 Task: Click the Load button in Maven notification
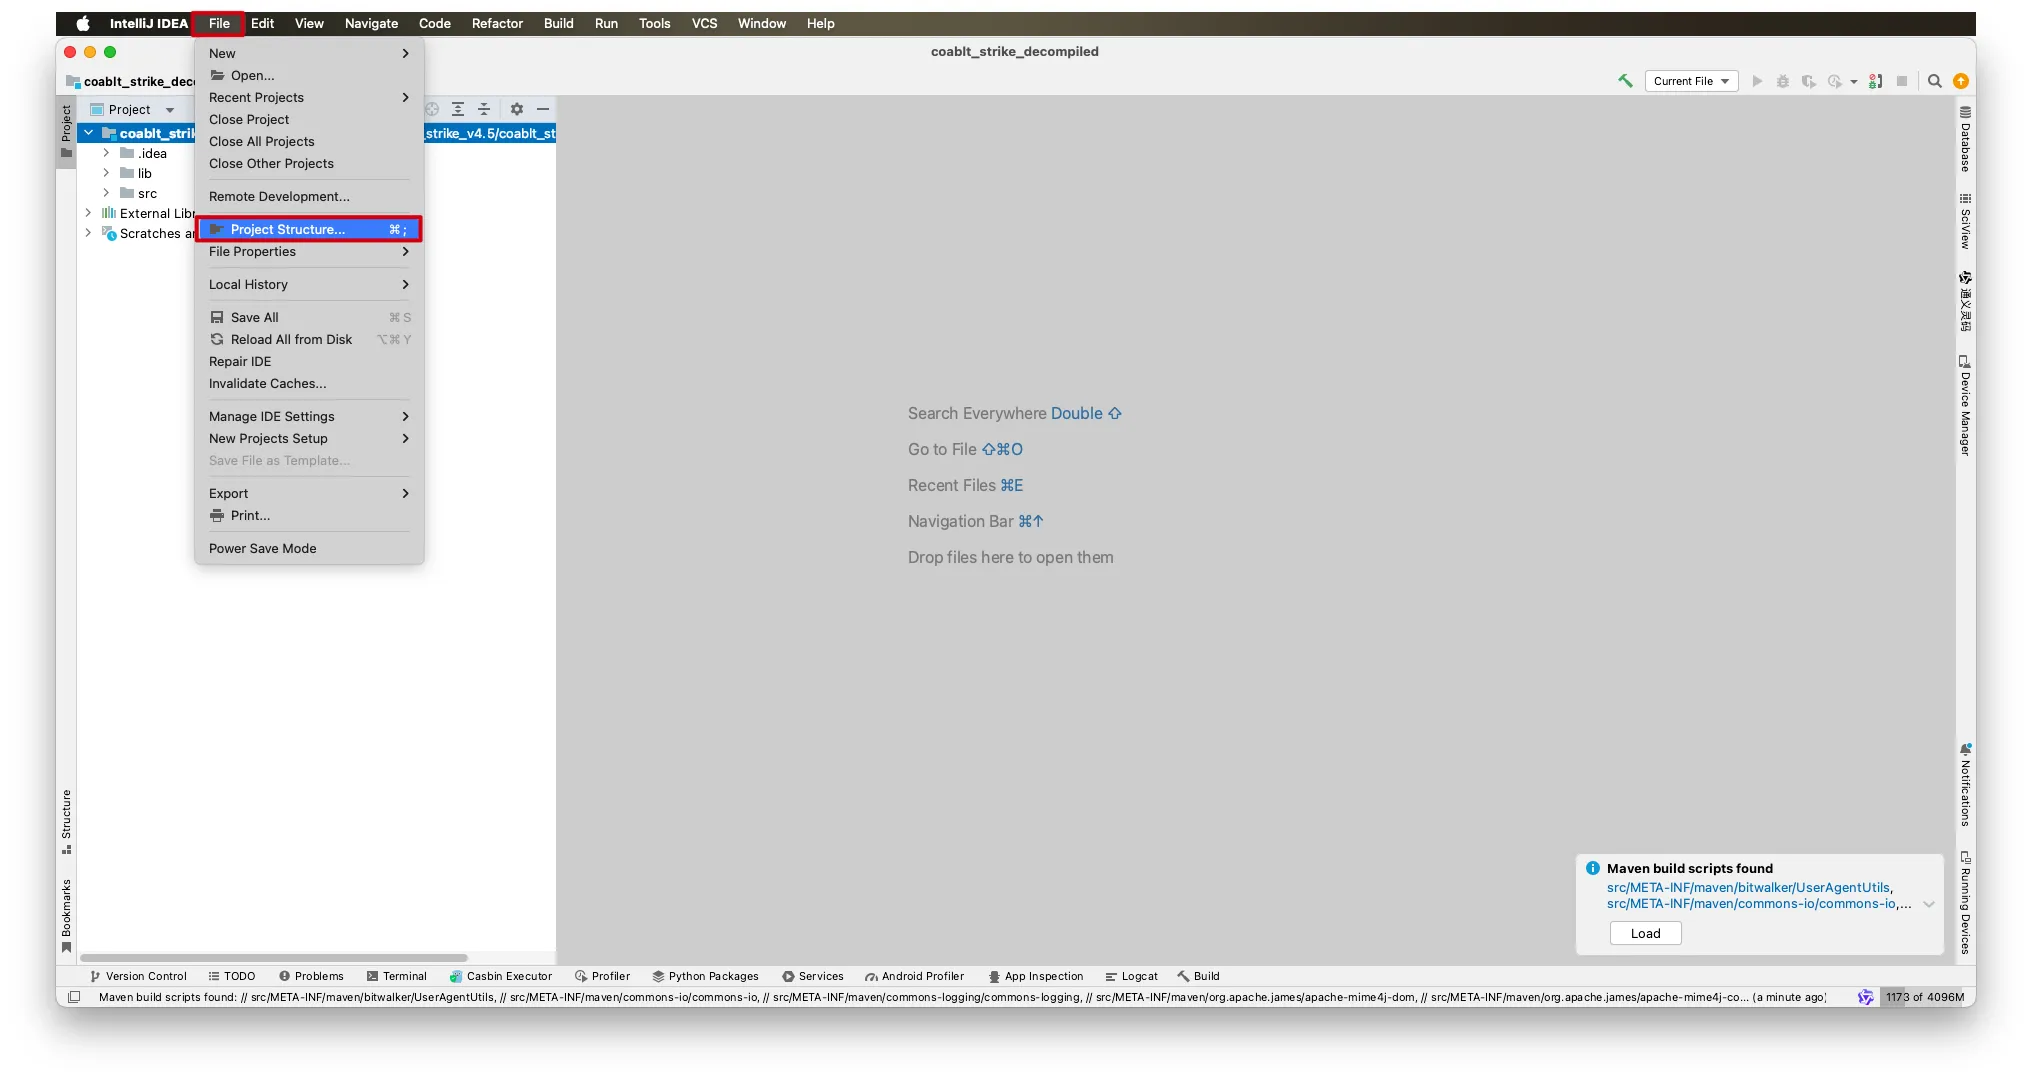click(1645, 933)
